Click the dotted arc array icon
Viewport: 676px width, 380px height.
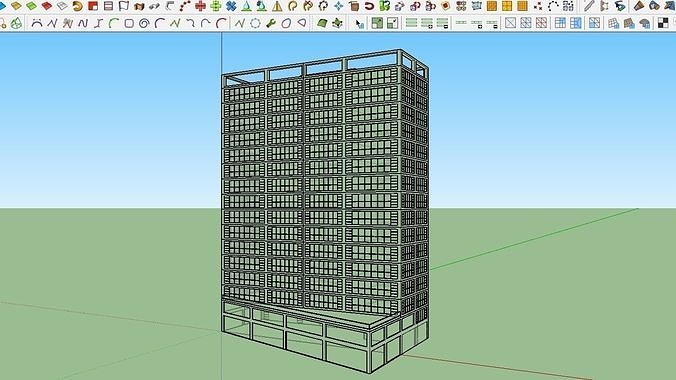(x=553, y=6)
